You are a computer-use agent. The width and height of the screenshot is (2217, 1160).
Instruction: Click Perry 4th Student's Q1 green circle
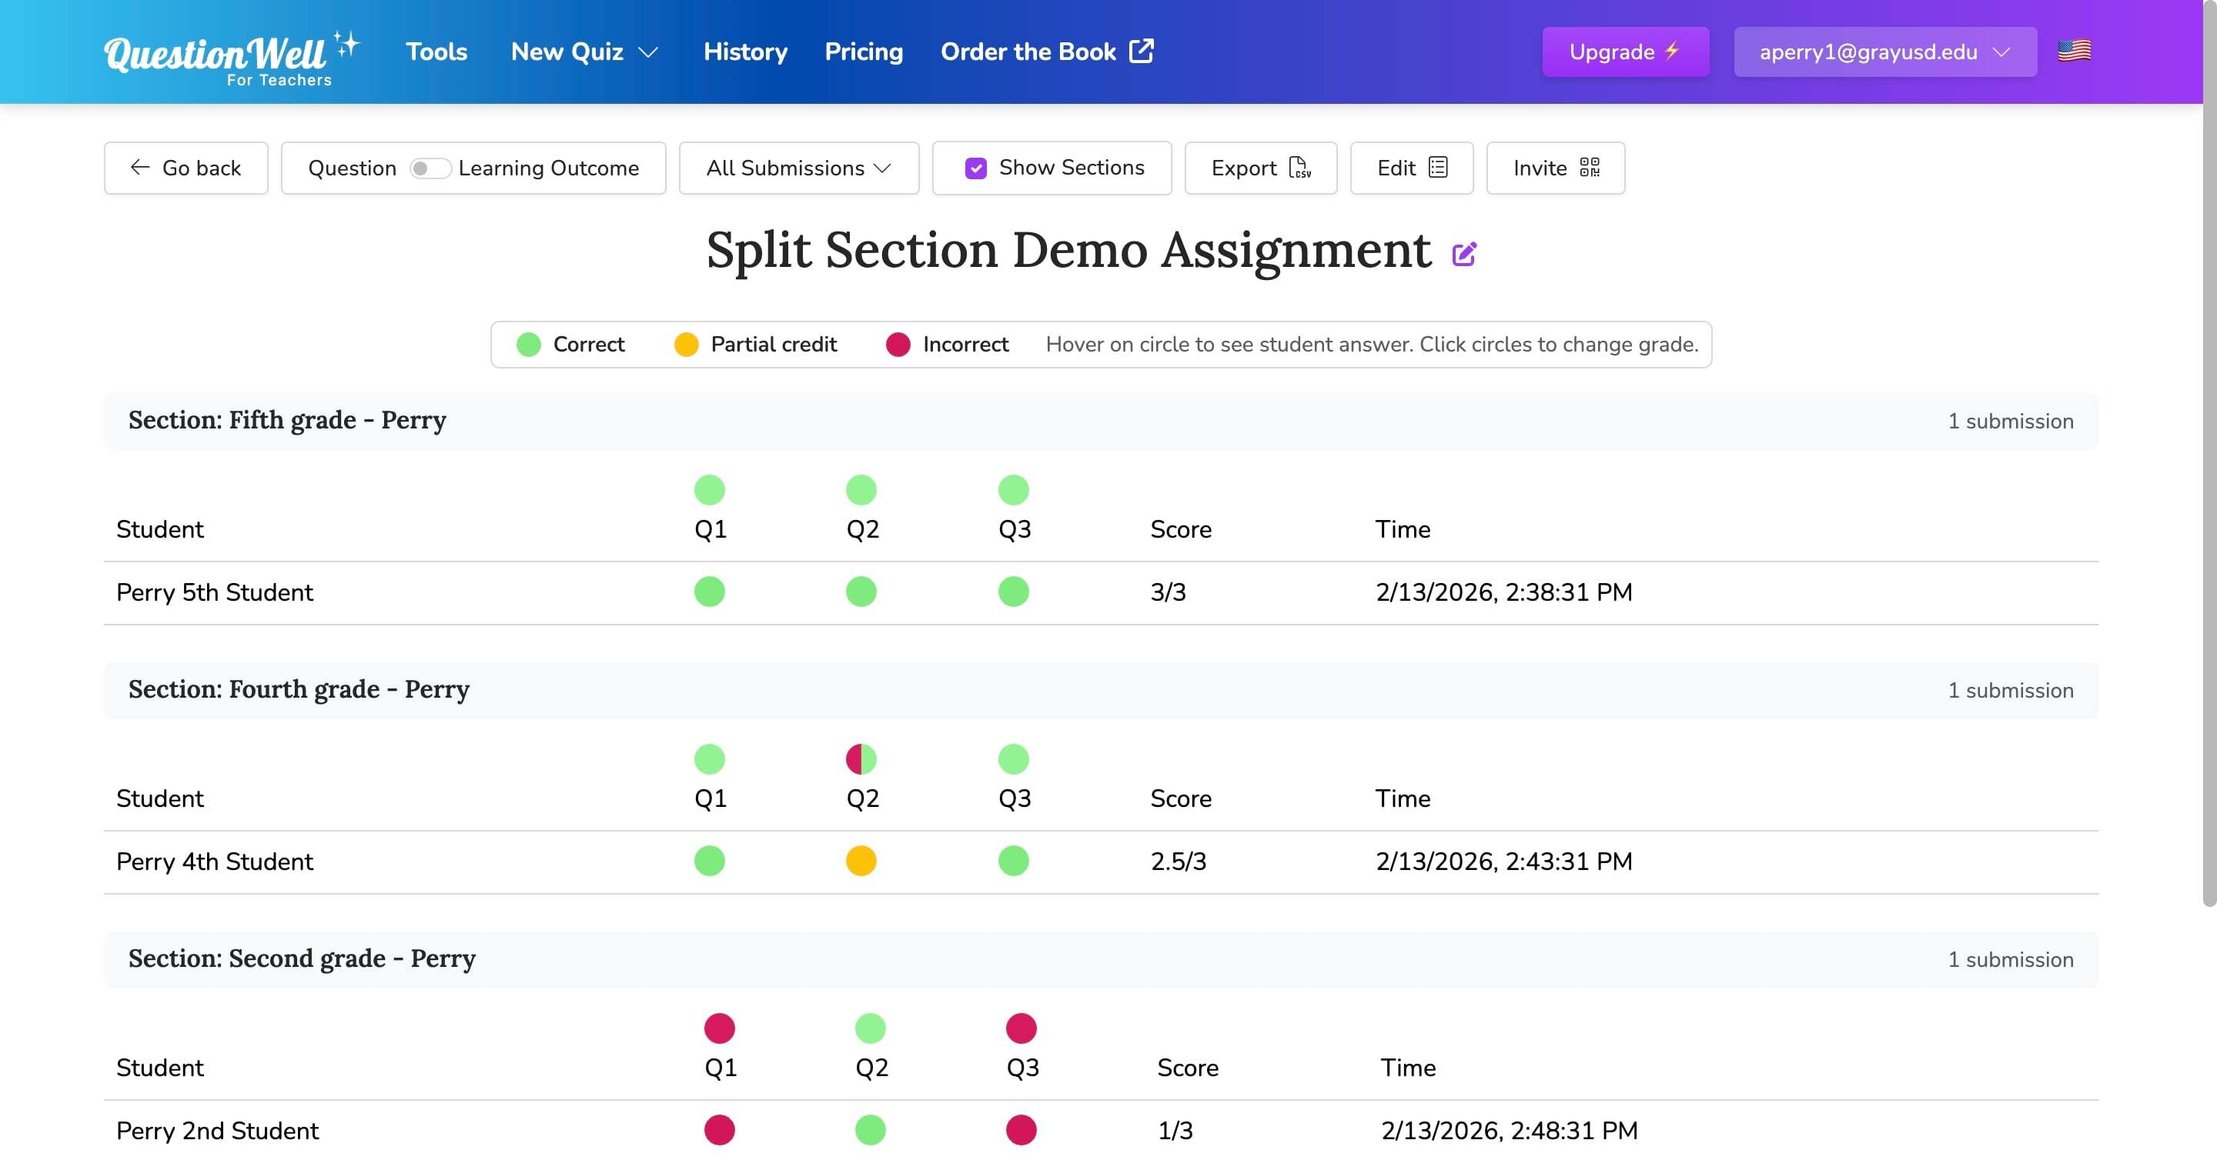(x=709, y=861)
